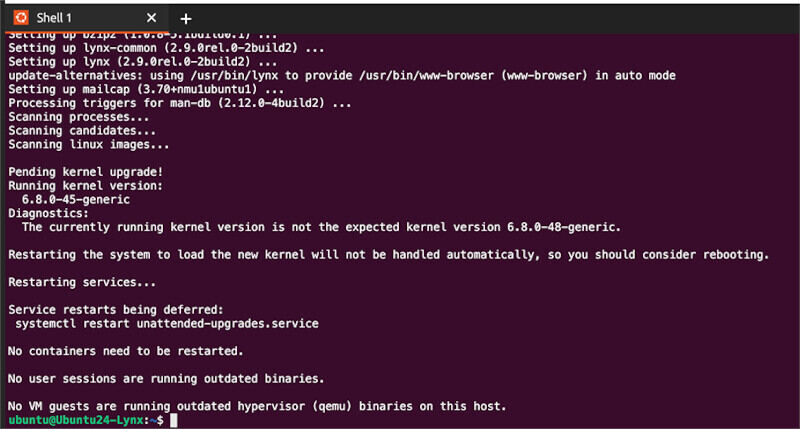Select the Shell 1 tab label
This screenshot has width=800, height=429.
[x=54, y=18]
